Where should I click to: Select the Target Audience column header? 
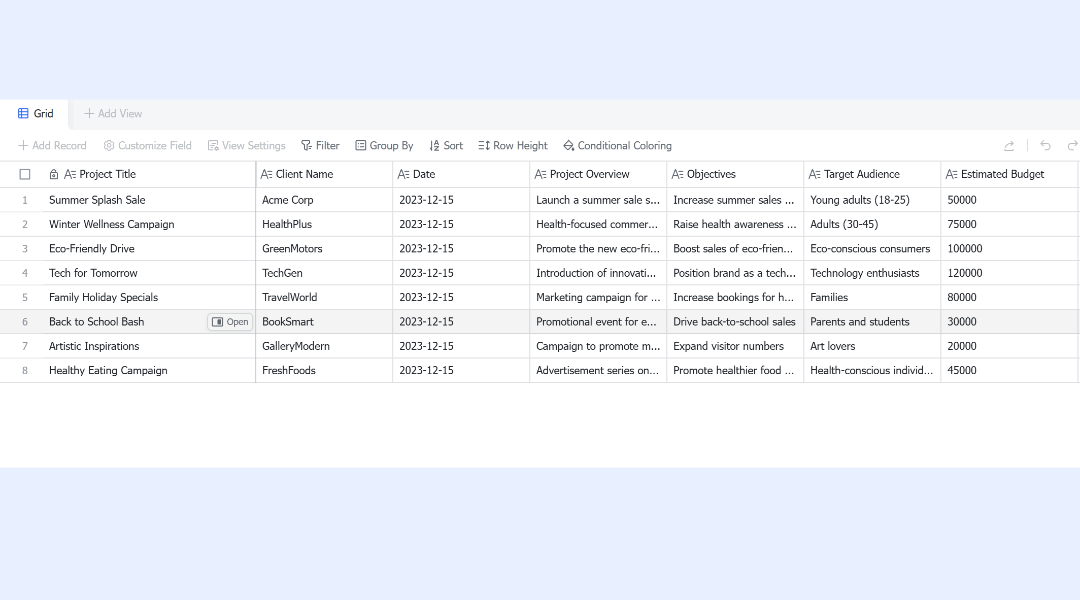[x=872, y=174]
